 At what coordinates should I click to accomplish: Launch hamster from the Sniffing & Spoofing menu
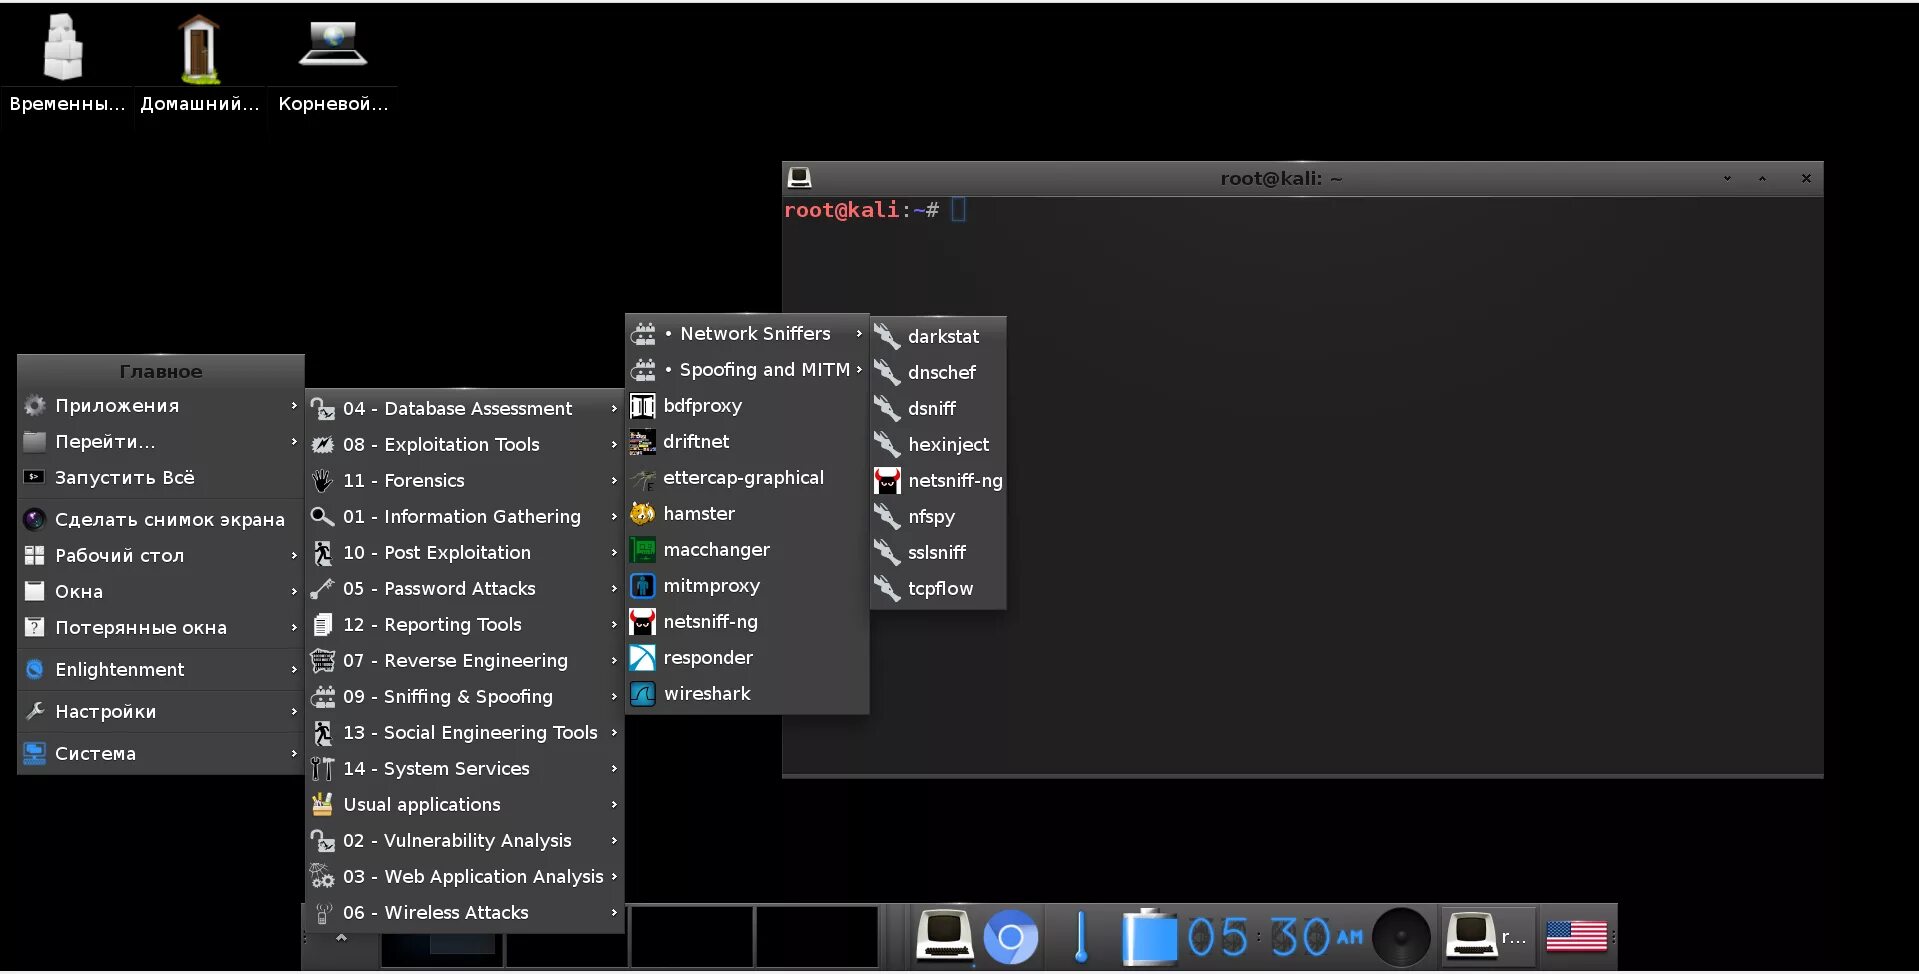click(x=747, y=514)
